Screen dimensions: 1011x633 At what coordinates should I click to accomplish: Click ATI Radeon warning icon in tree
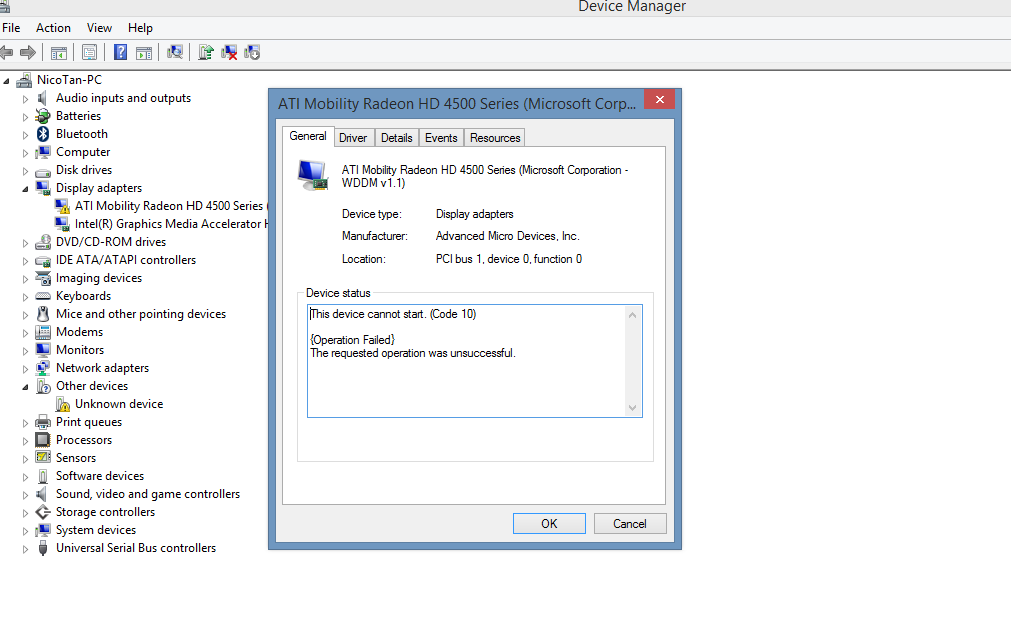[63, 206]
